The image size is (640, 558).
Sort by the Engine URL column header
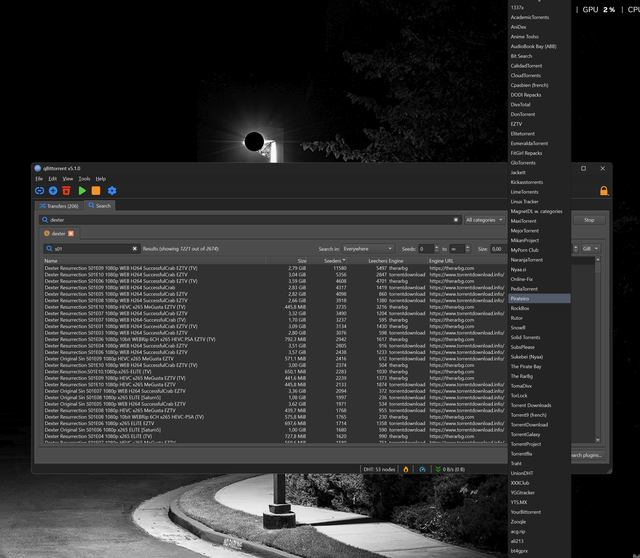(467, 261)
